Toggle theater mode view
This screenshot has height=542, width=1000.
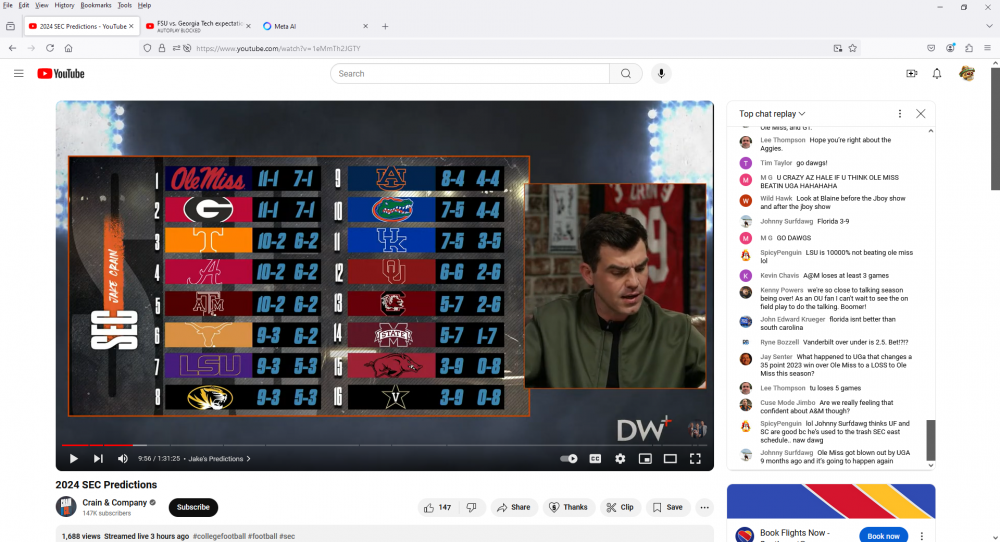pos(670,459)
